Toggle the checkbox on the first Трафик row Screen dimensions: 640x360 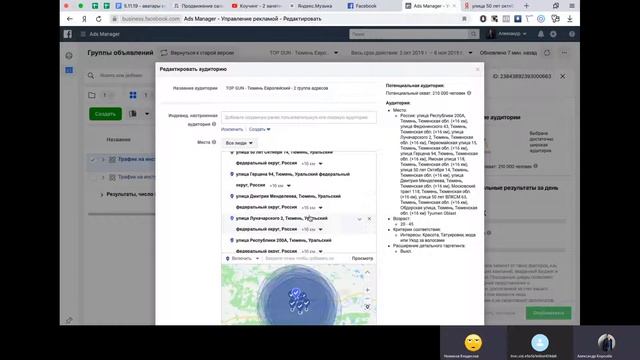pos(93,160)
